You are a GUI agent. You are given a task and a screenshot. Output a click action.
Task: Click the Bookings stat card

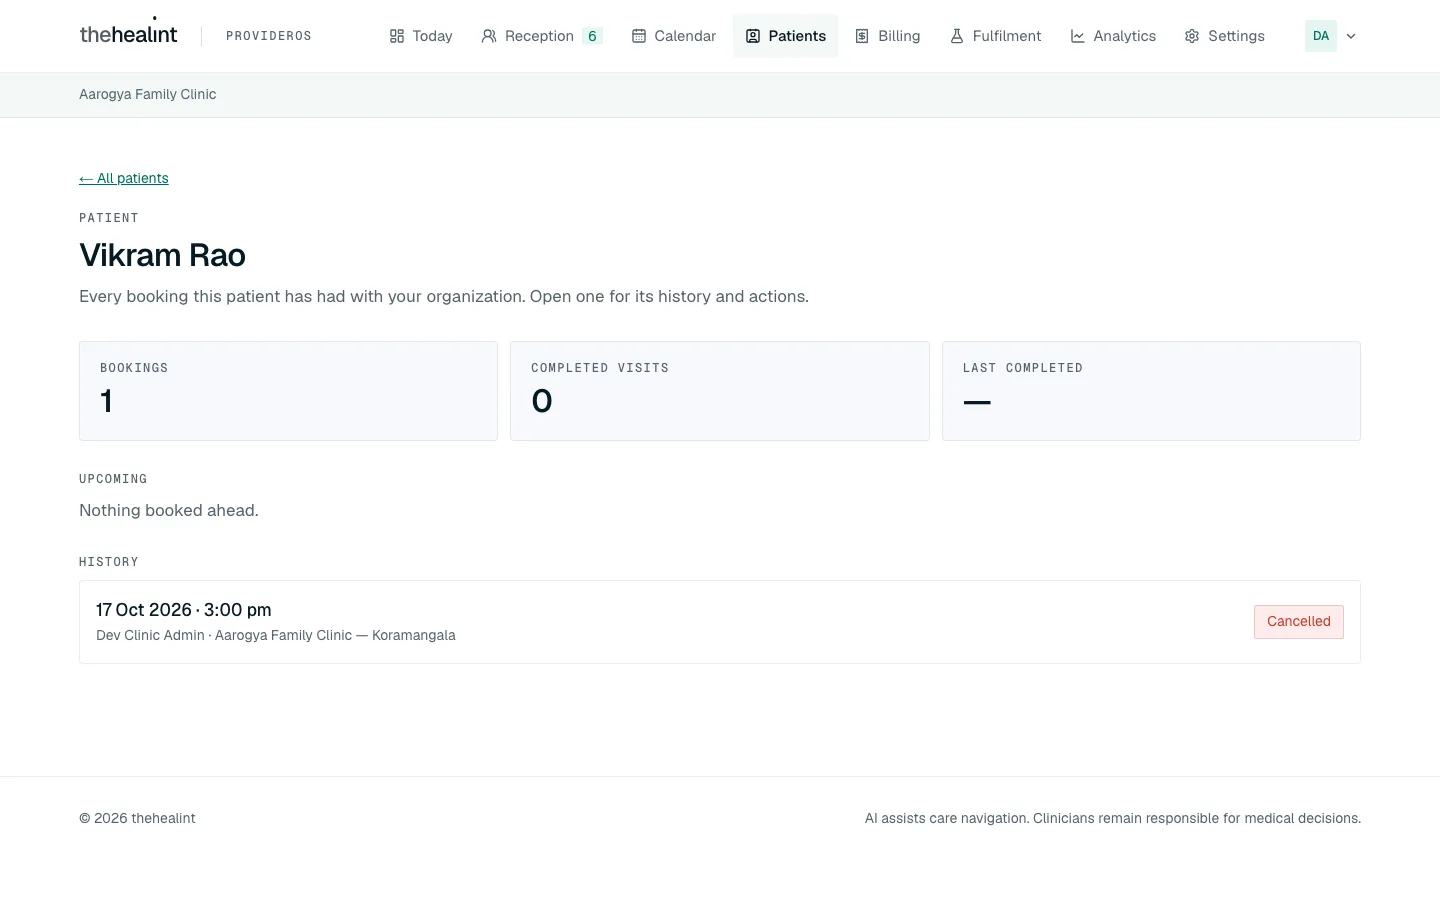tap(288, 391)
